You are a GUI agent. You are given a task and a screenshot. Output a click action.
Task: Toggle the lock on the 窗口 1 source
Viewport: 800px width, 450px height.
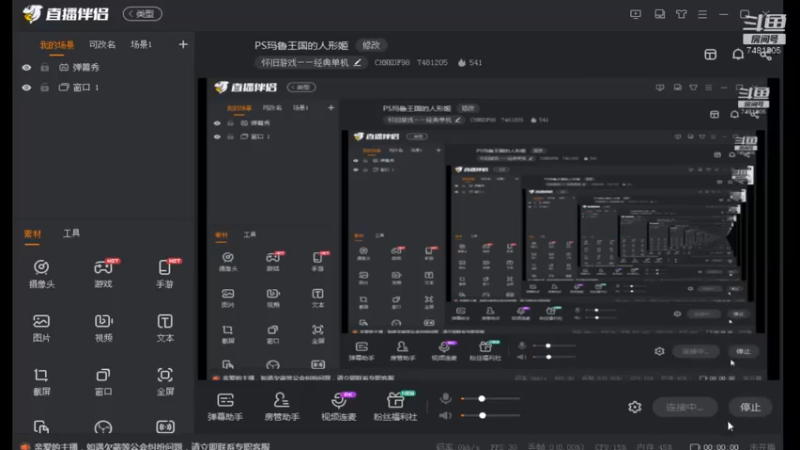click(45, 88)
